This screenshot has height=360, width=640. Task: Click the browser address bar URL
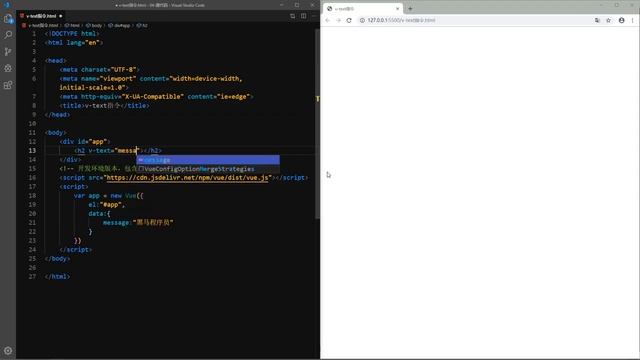click(x=401, y=20)
